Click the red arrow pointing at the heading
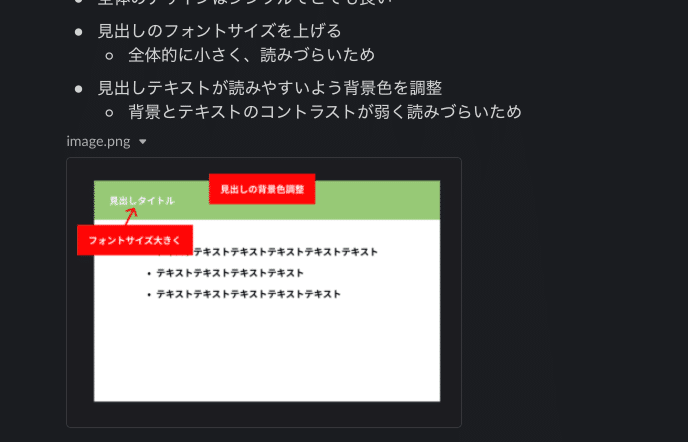The width and height of the screenshot is (688, 442). pos(131,216)
